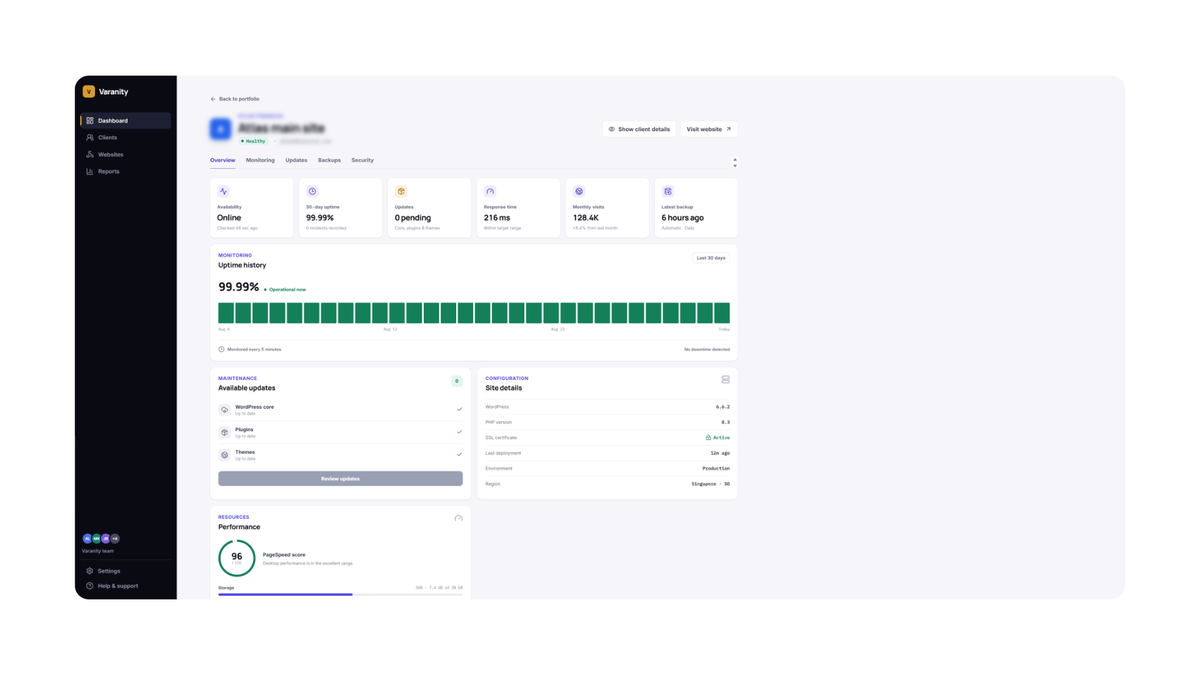Viewport: 1200px width, 675px height.
Task: Click the Updates box icon
Action: coord(401,191)
